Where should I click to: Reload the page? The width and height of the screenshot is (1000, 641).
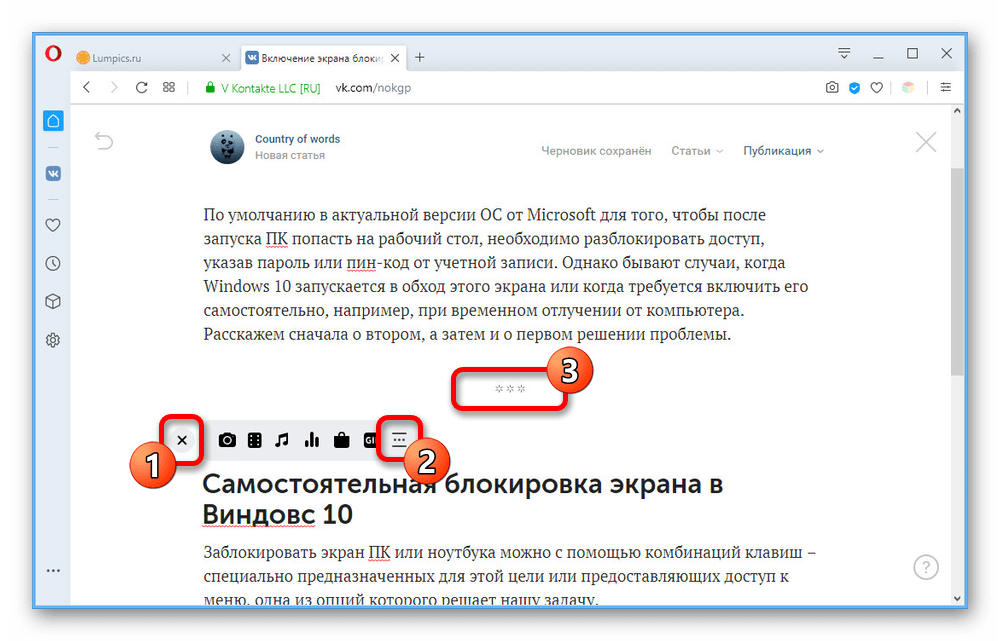click(x=142, y=87)
